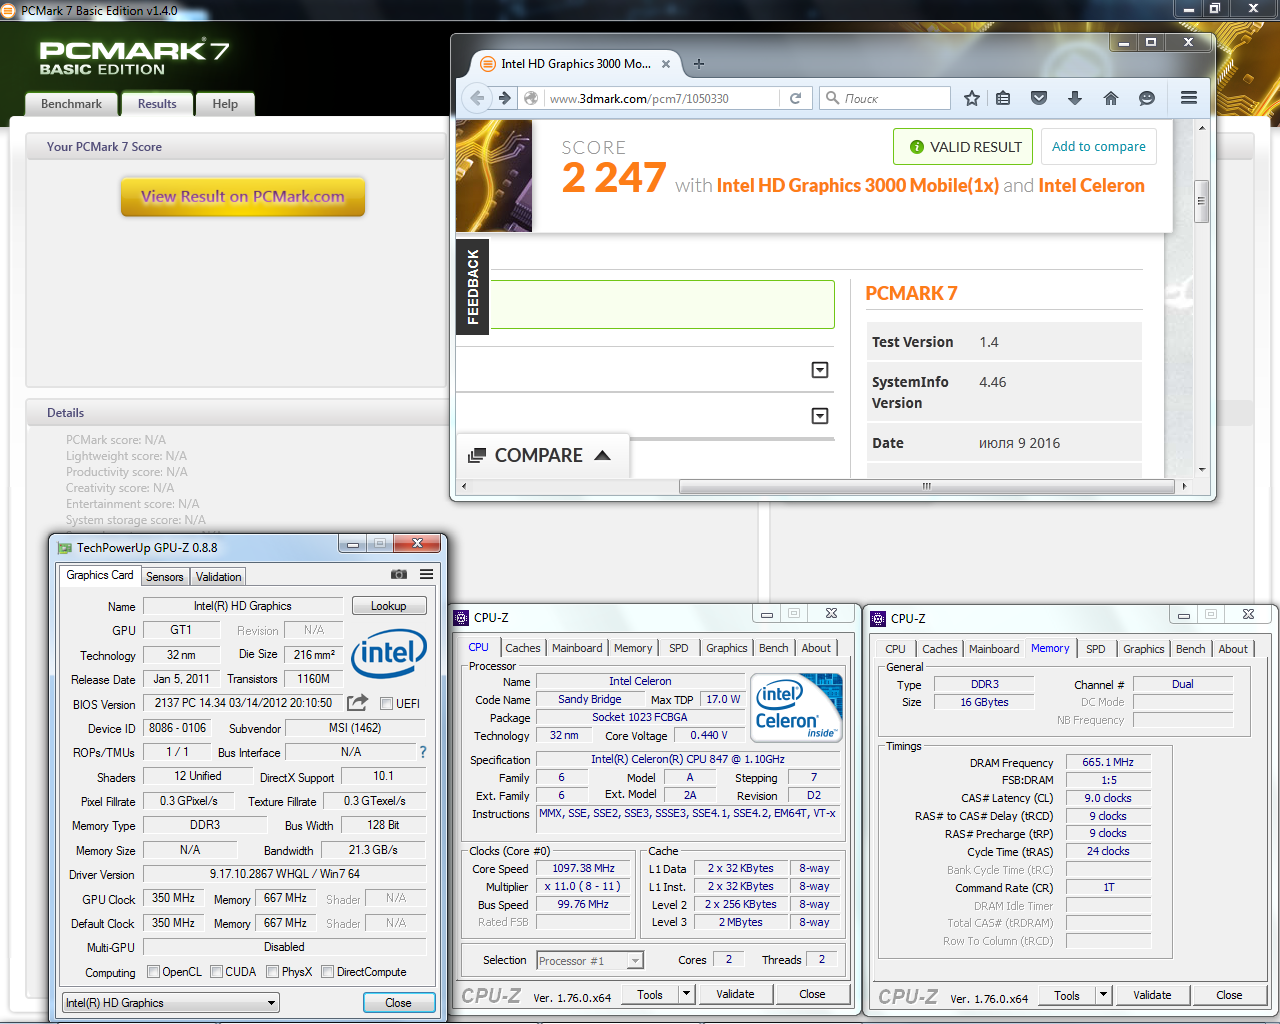Image resolution: width=1280 pixels, height=1024 pixels.
Task: Click the circuit thumbnail image beside score
Action: coord(494,176)
